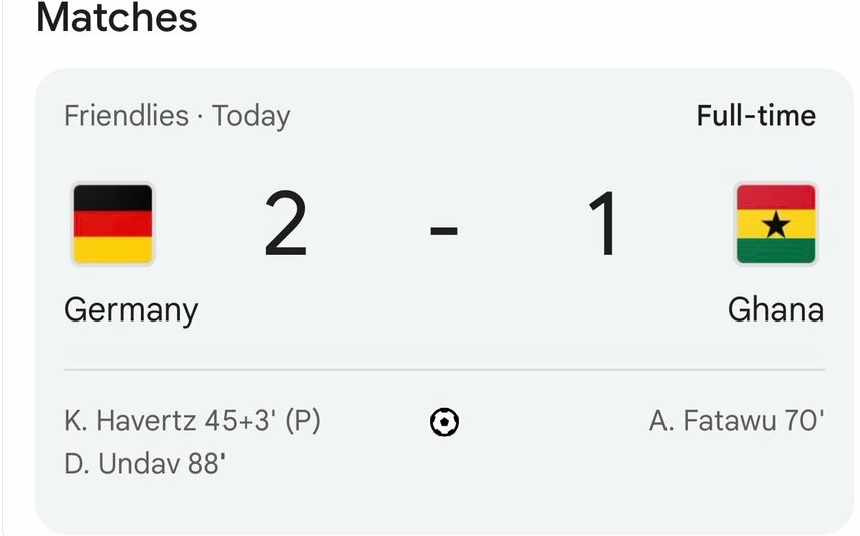This screenshot has height=536, width=860.
Task: Click the Matches heading
Action: (x=117, y=18)
